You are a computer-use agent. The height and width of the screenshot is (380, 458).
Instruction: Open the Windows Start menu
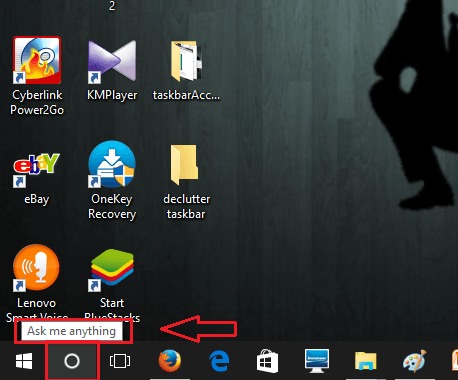tap(24, 361)
